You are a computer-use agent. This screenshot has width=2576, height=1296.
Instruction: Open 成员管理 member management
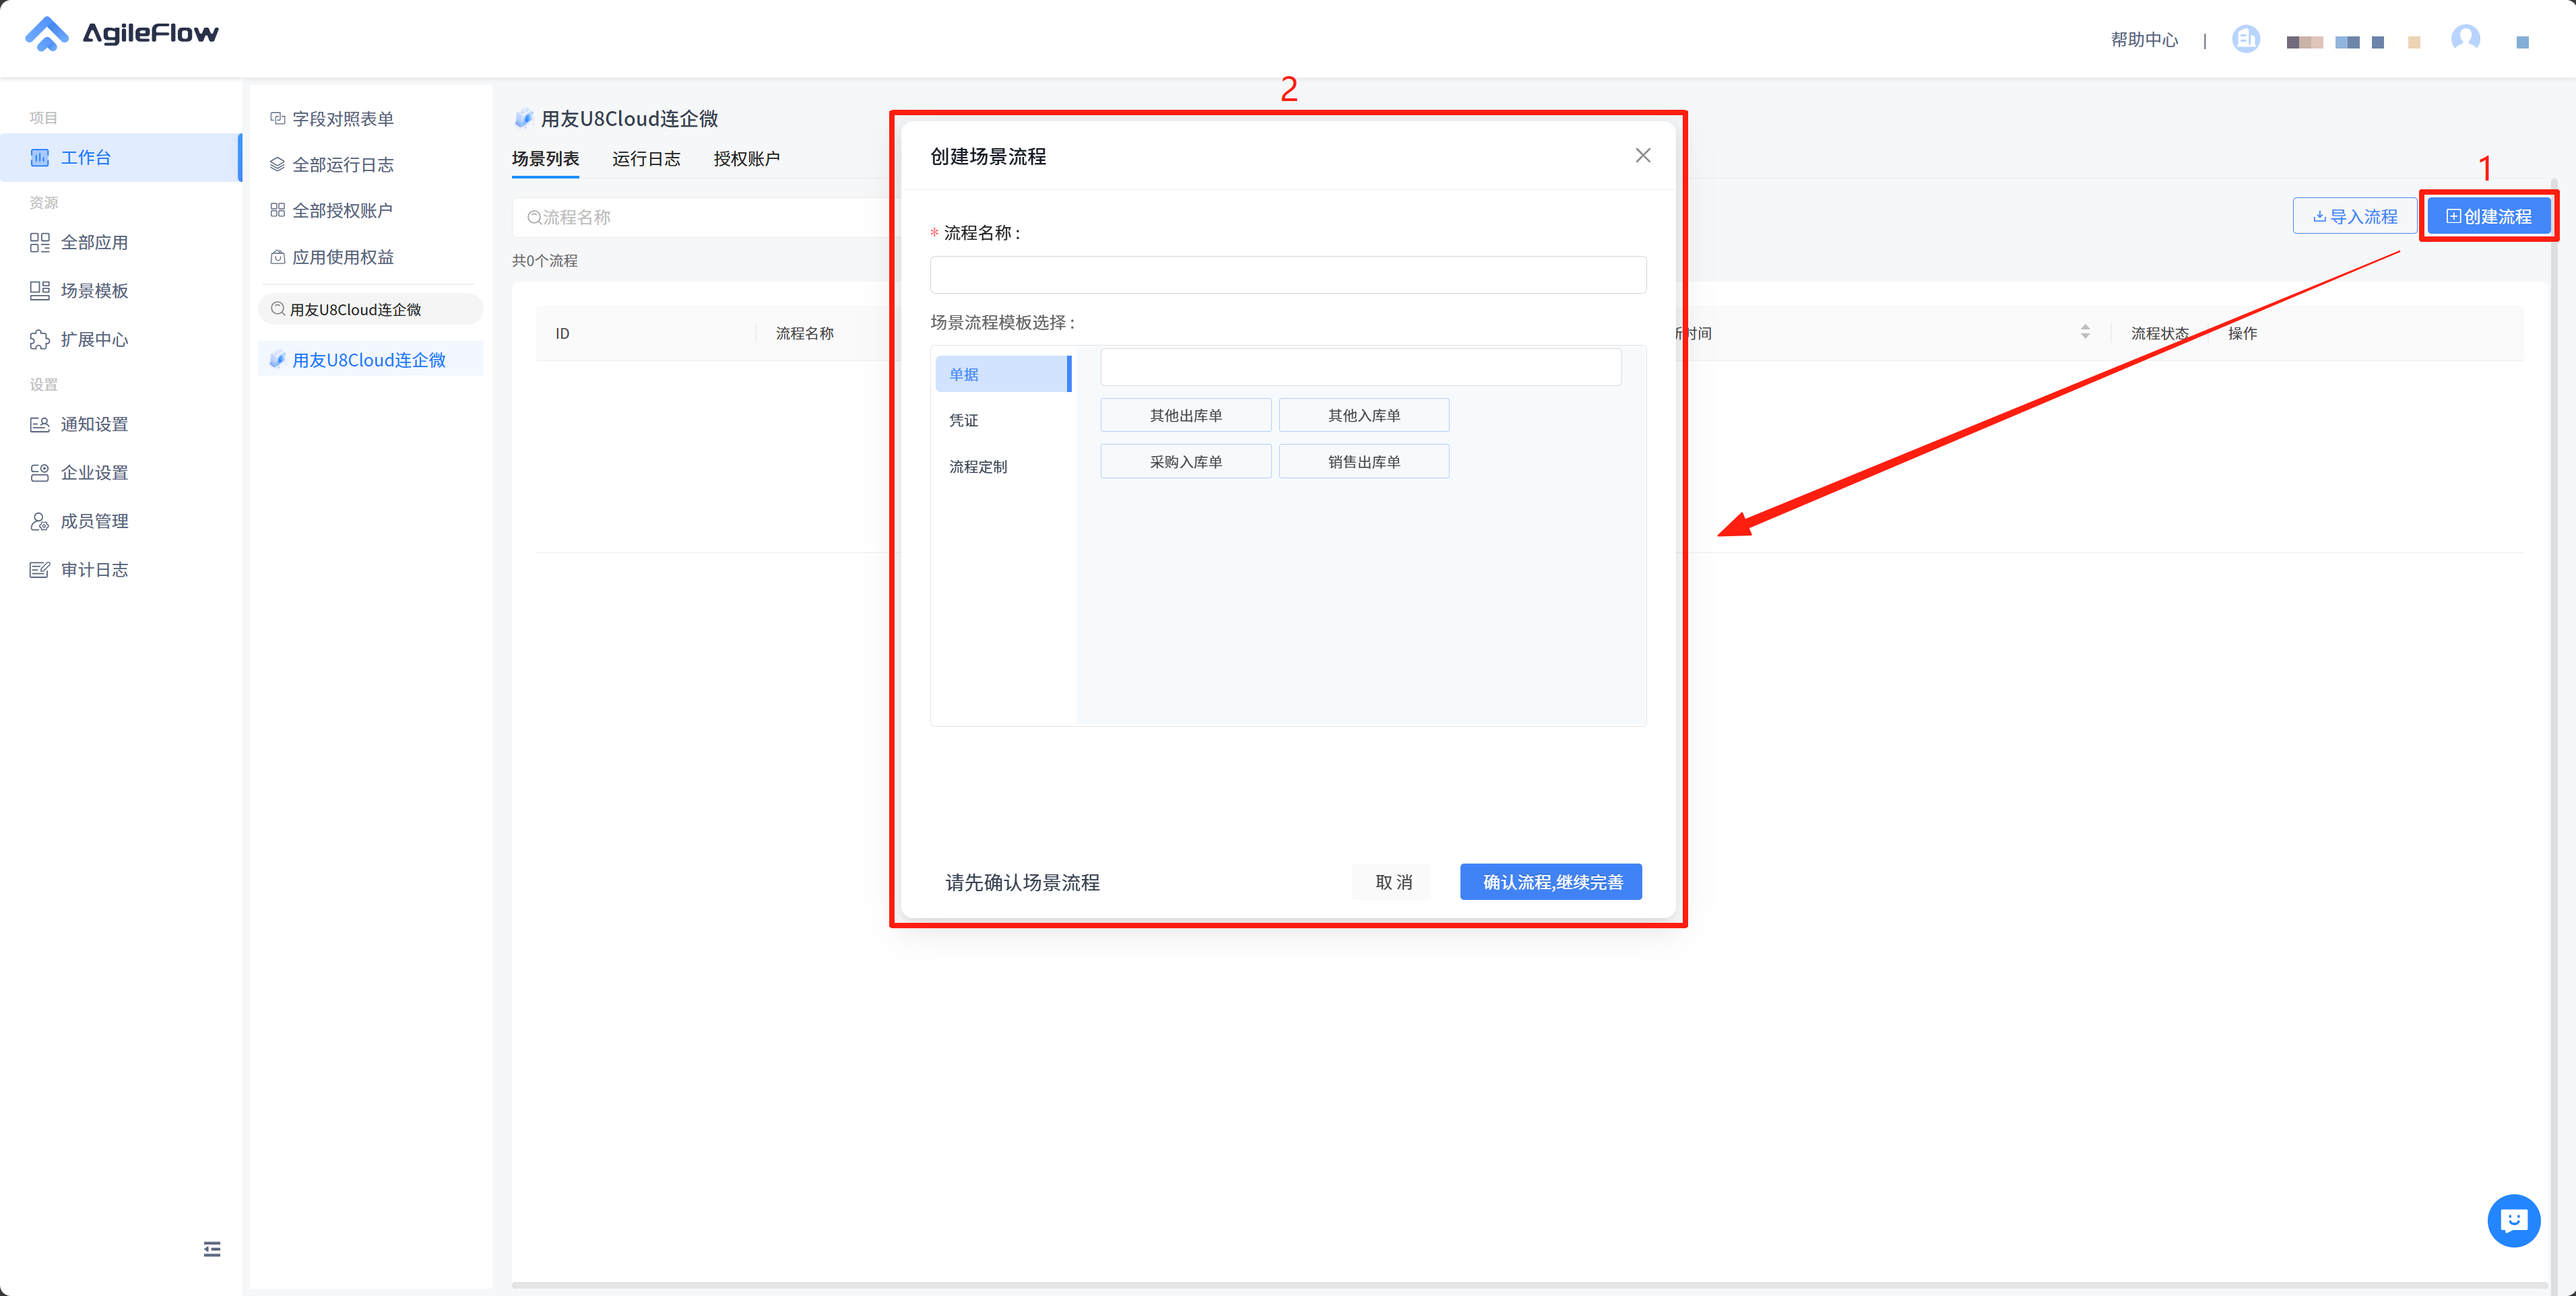[x=94, y=522]
